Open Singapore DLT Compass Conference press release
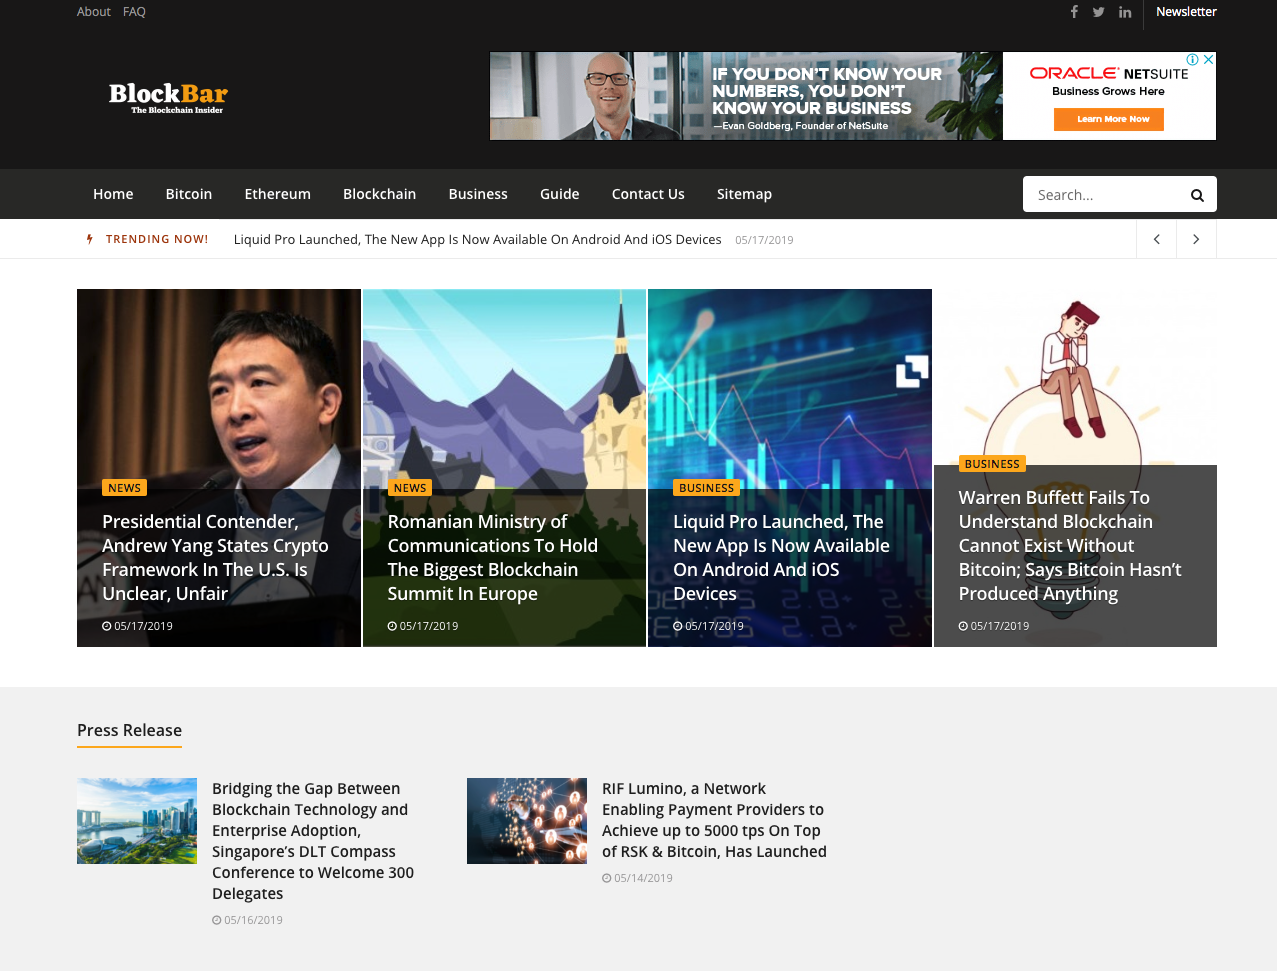The width and height of the screenshot is (1277, 976). (x=313, y=841)
